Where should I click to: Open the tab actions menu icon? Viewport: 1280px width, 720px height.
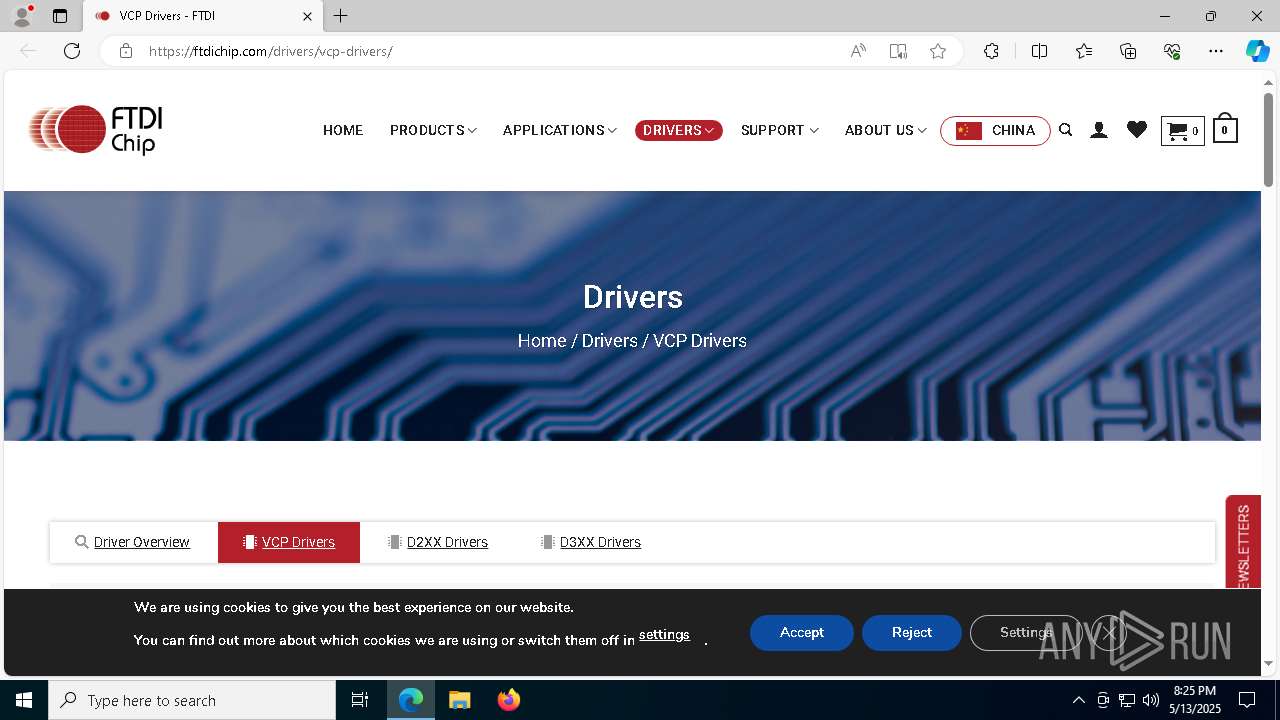click(x=60, y=16)
